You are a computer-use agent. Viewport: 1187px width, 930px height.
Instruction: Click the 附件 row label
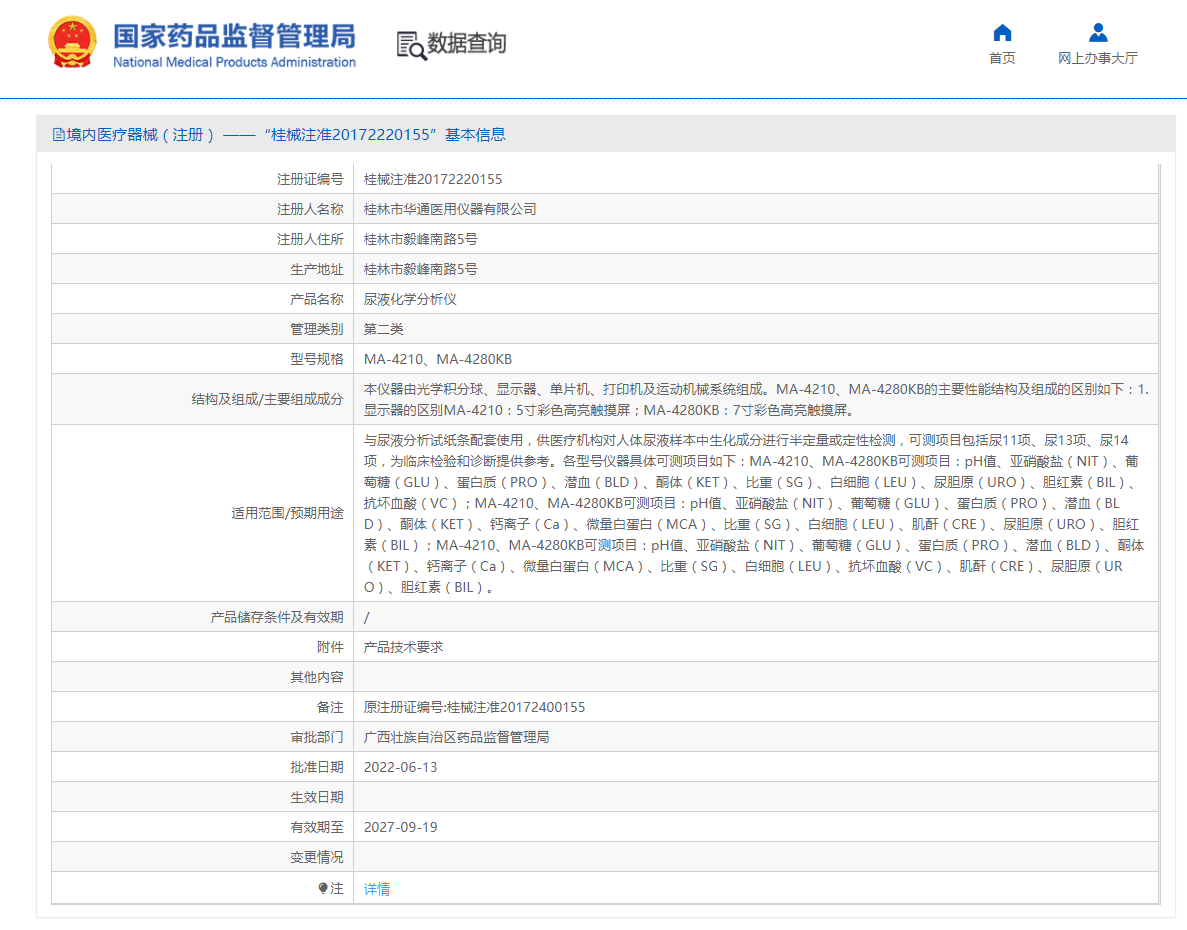coord(330,647)
